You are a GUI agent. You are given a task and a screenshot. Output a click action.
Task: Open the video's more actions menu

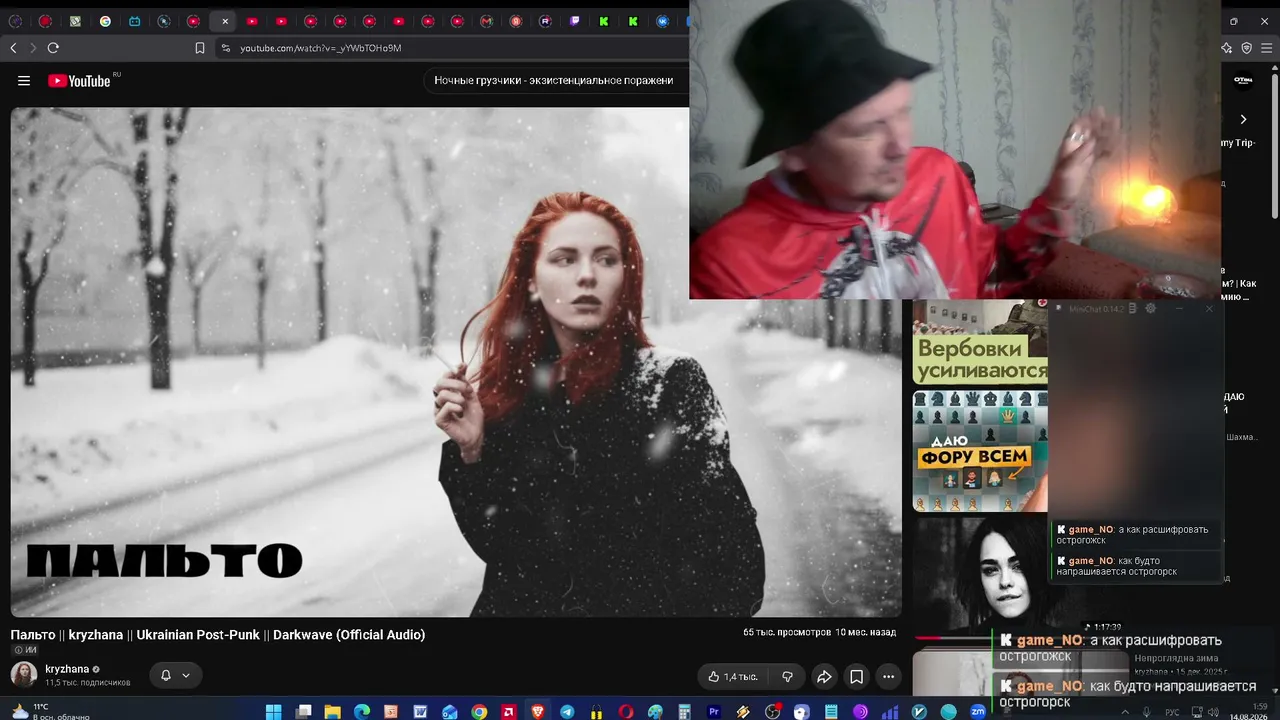tap(889, 677)
